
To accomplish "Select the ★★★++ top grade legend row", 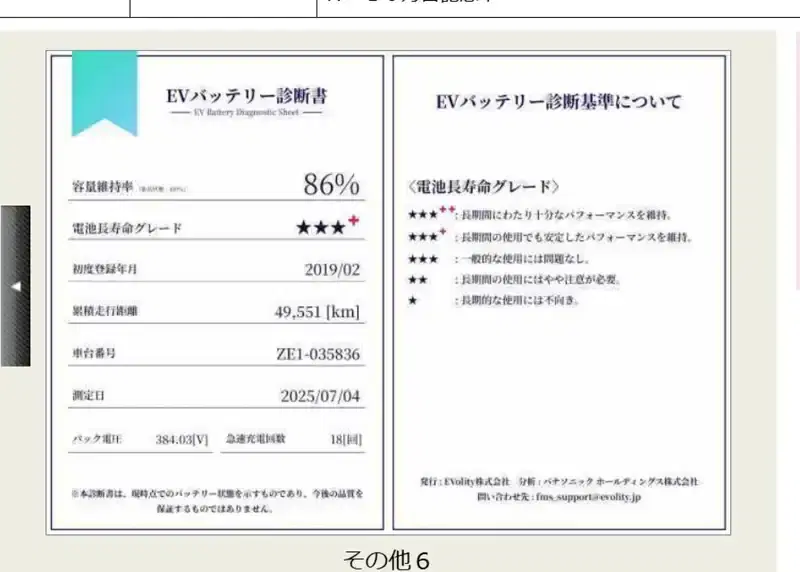I will pyautogui.click(x=539, y=214).
